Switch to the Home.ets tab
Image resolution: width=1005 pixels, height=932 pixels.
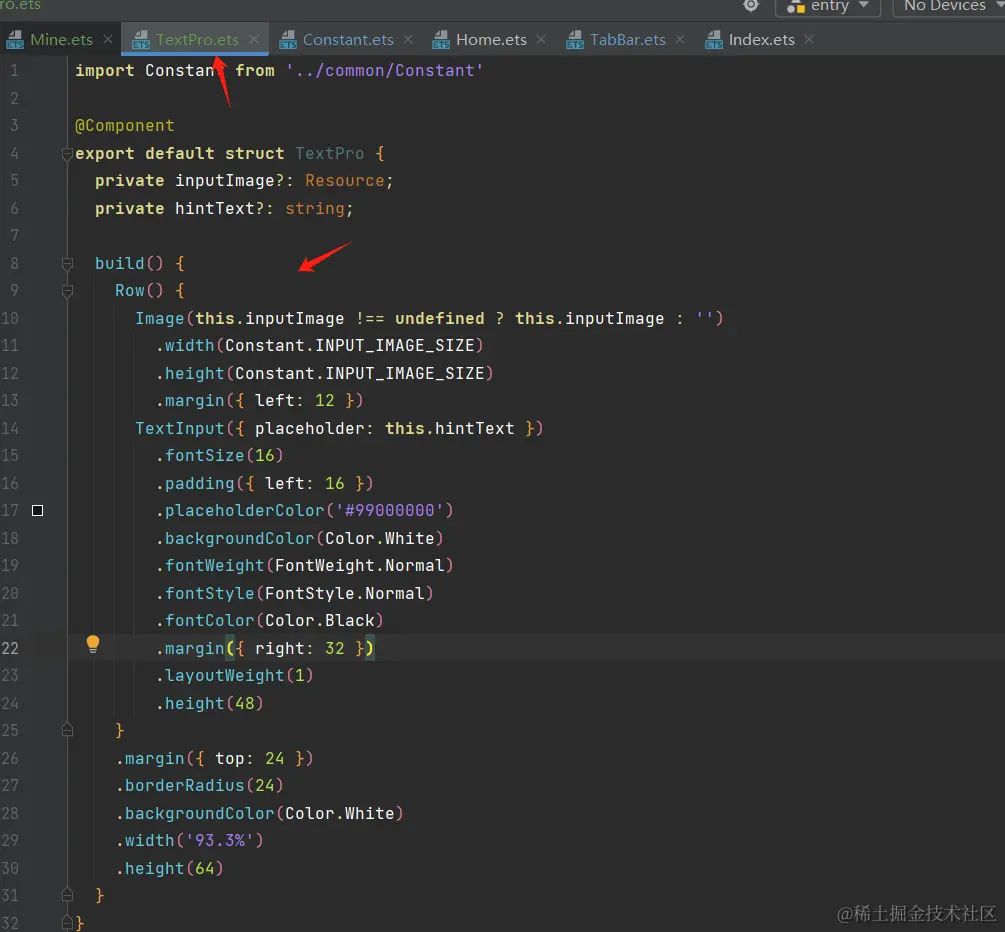(491, 40)
